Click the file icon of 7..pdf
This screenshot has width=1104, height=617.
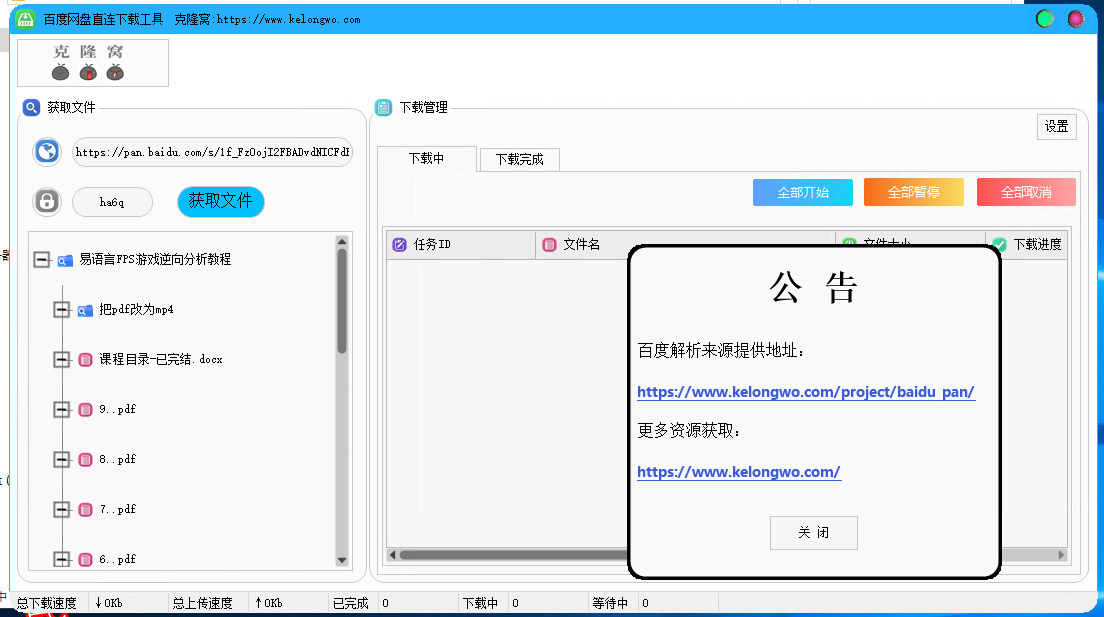(x=85, y=510)
